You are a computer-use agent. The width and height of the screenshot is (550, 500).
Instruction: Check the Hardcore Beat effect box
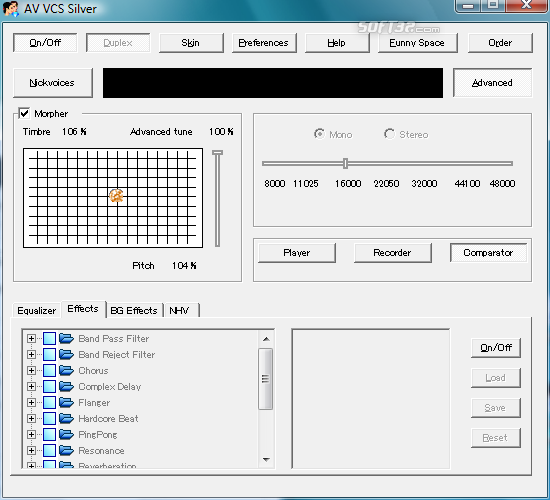pos(49,418)
